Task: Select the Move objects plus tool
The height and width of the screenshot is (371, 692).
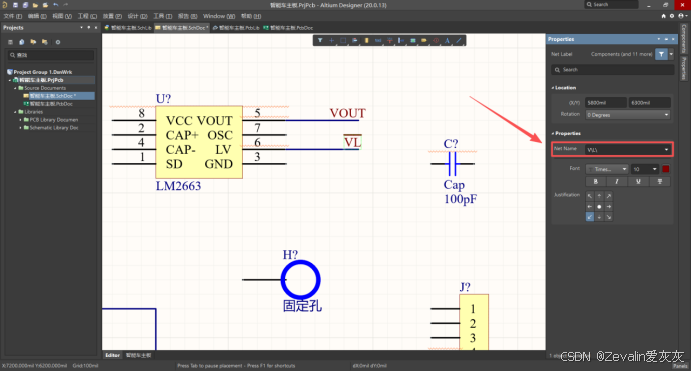Action: pos(331,40)
